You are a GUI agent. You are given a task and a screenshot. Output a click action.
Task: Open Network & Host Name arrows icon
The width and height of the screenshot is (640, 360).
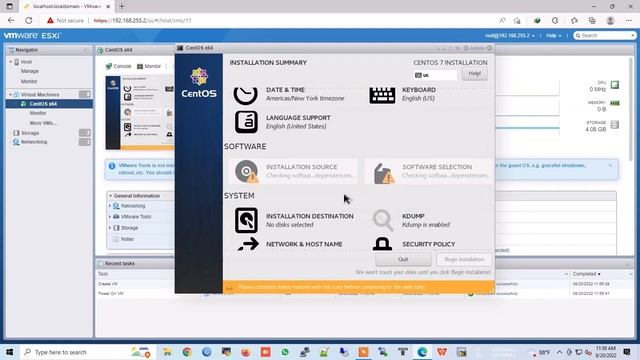(248, 244)
